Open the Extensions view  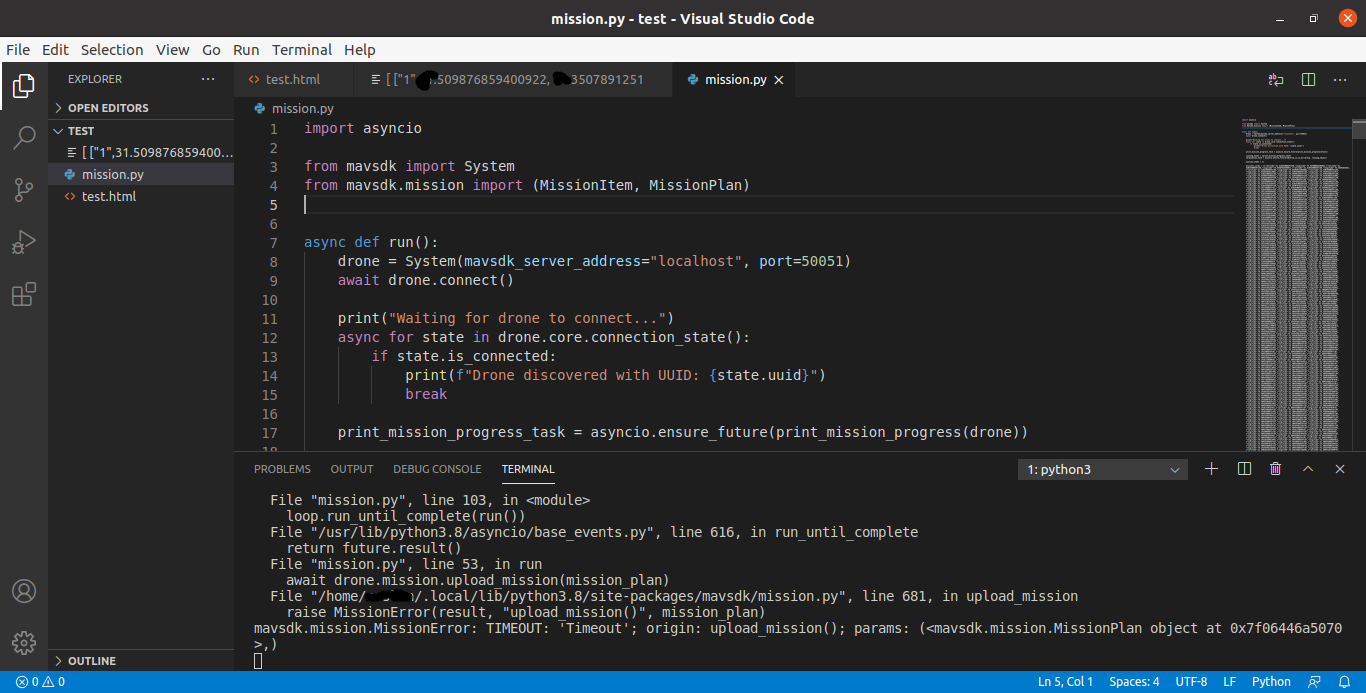click(x=24, y=294)
